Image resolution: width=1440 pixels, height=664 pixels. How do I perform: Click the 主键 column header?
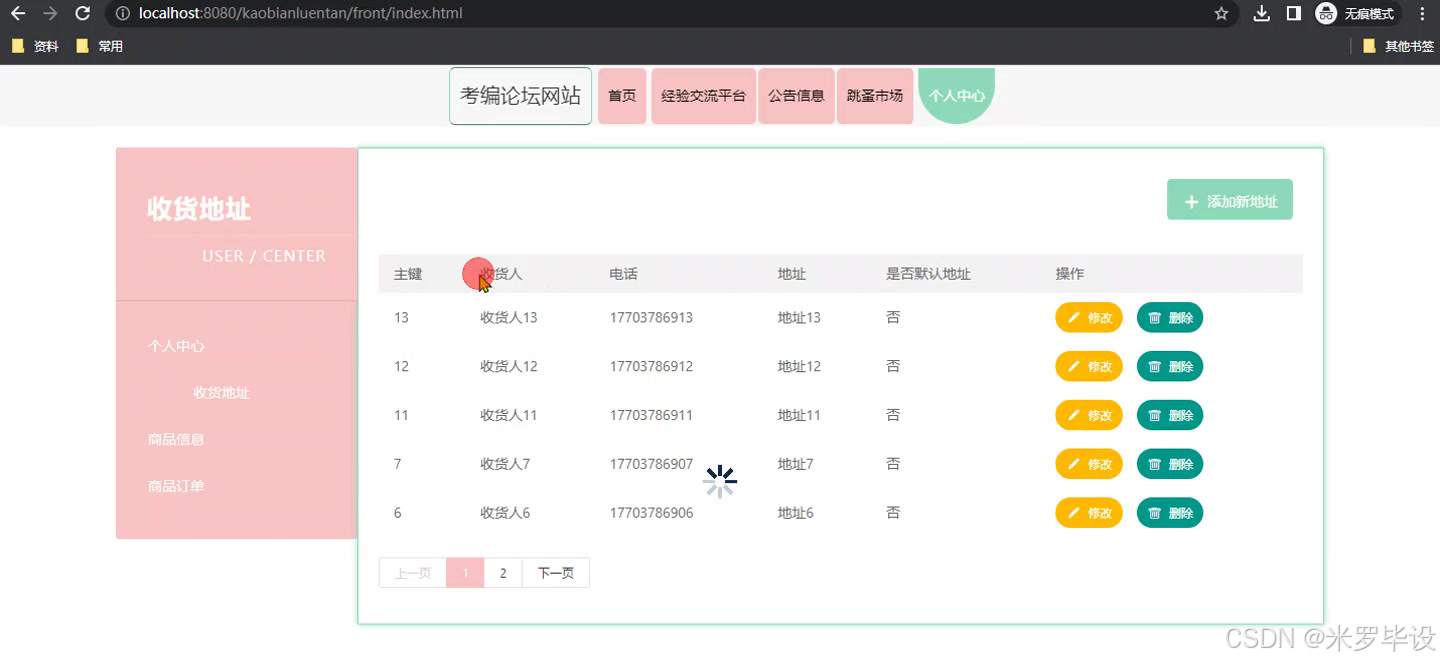pos(408,274)
